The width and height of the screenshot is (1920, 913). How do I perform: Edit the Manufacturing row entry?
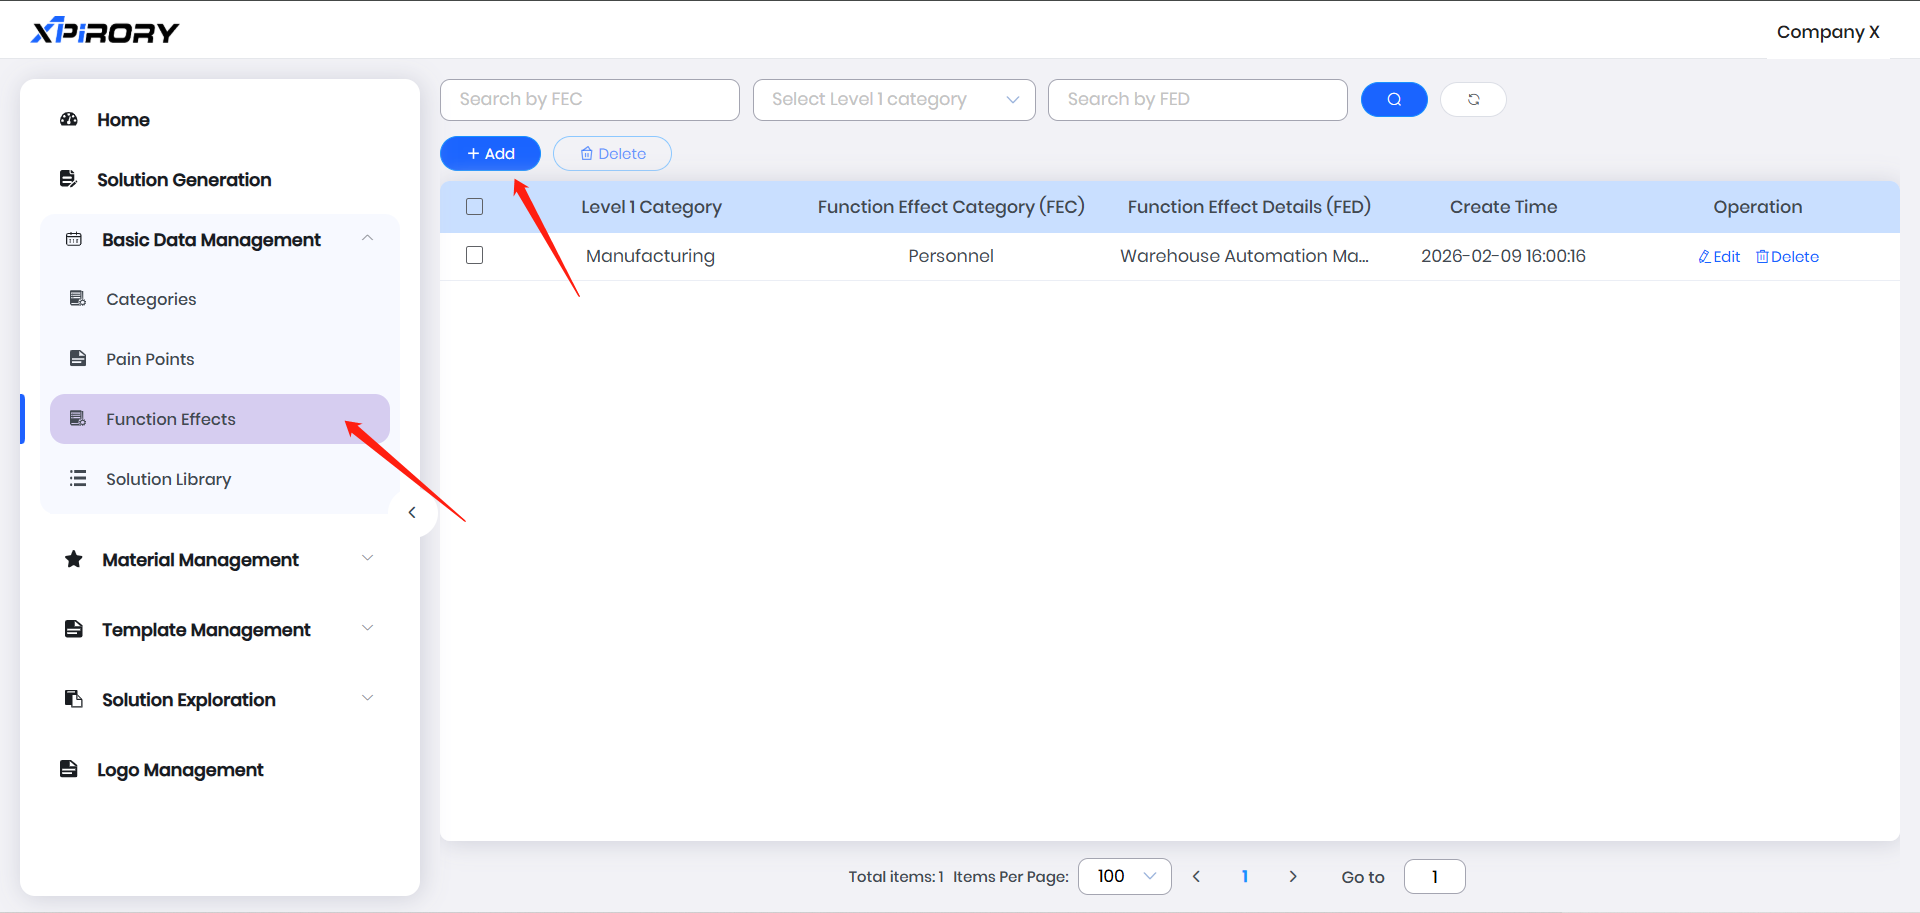1719,257
